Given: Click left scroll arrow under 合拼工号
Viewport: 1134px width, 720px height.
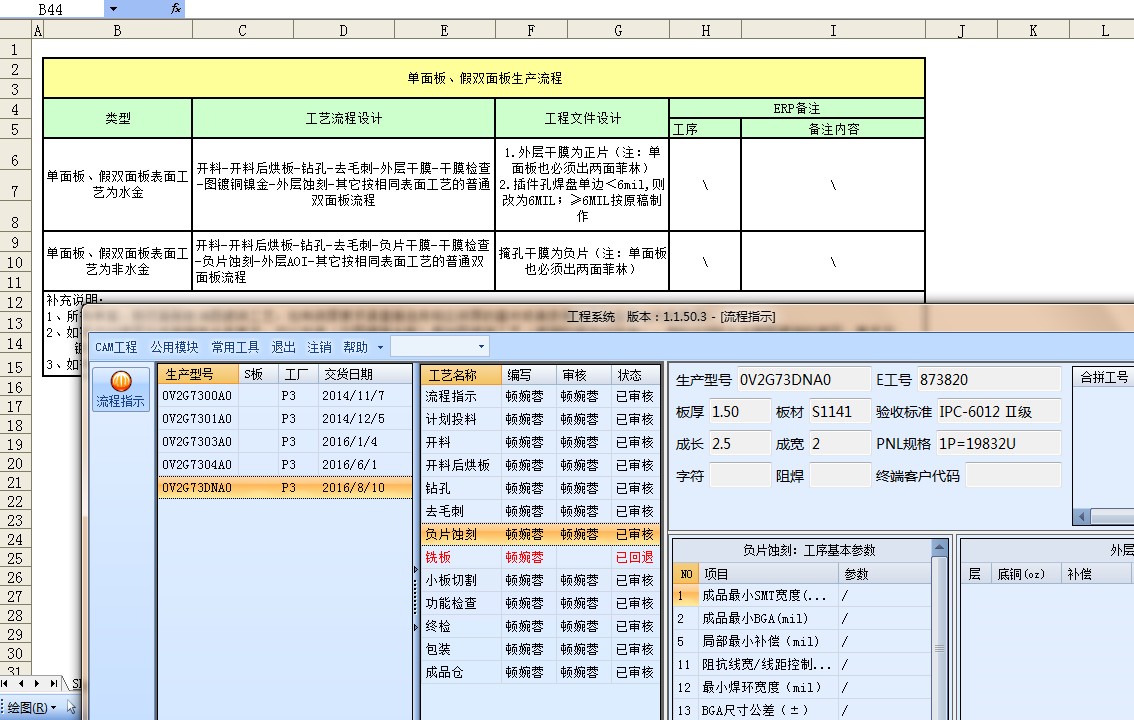Looking at the screenshot, I should (x=1082, y=517).
